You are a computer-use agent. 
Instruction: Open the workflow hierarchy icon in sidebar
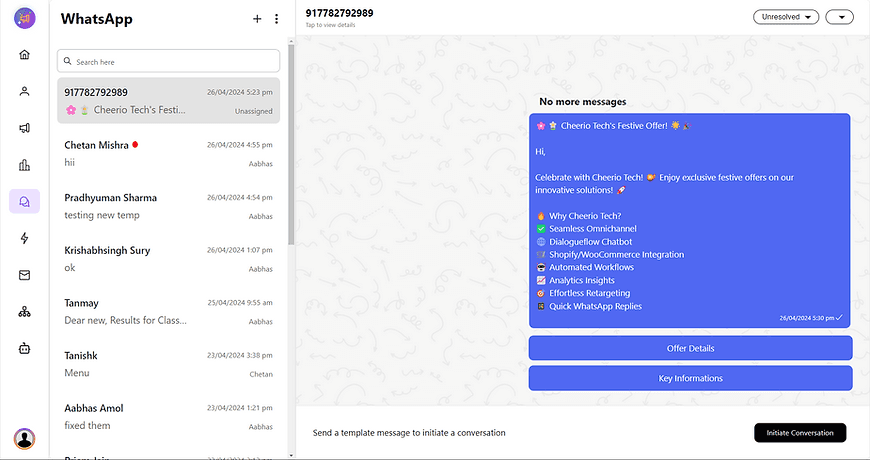coord(24,312)
